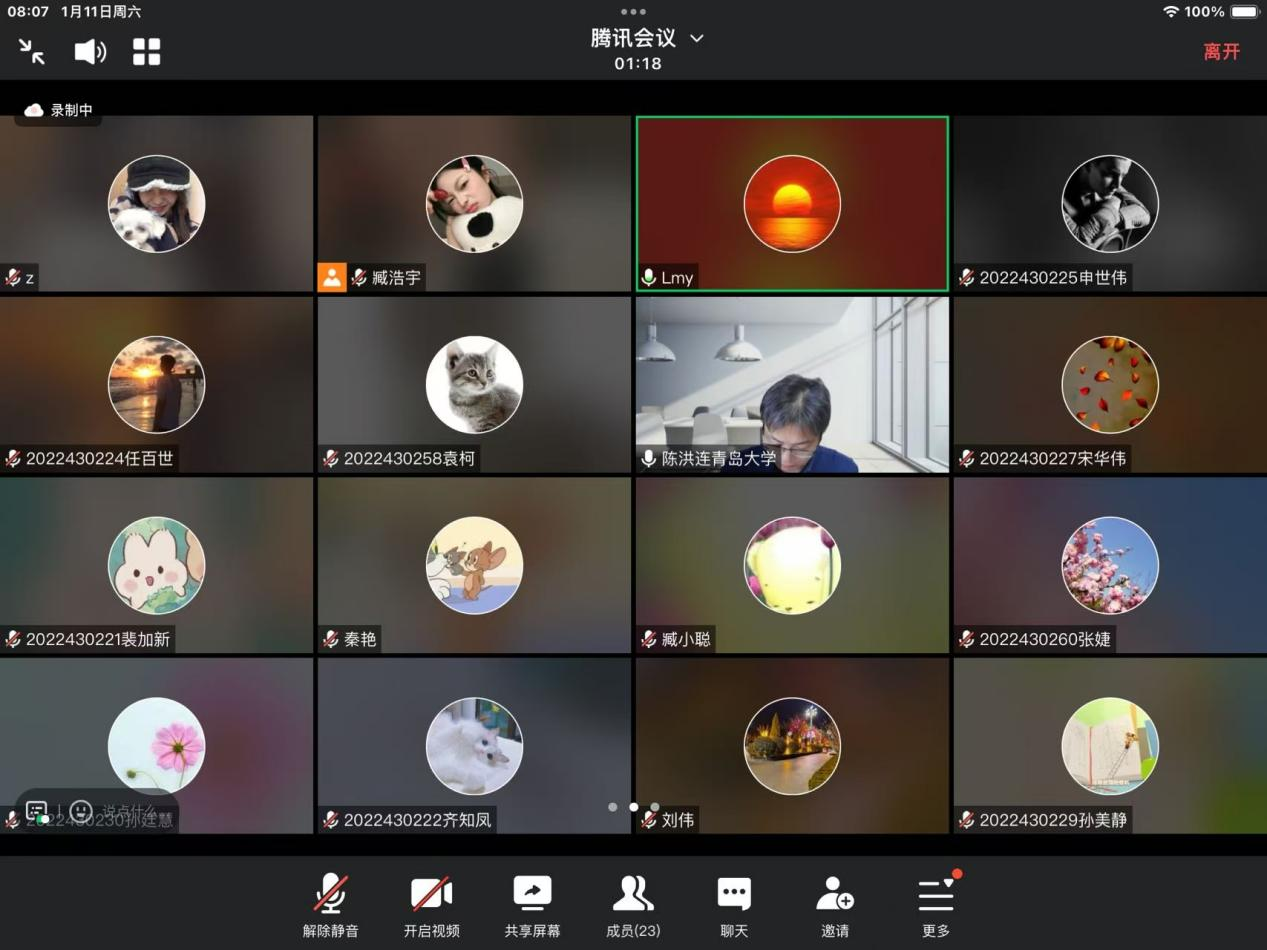Image resolution: width=1267 pixels, height=950 pixels.
Task: Tap the 录制中 cloud recording indicator
Action: [x=59, y=110]
